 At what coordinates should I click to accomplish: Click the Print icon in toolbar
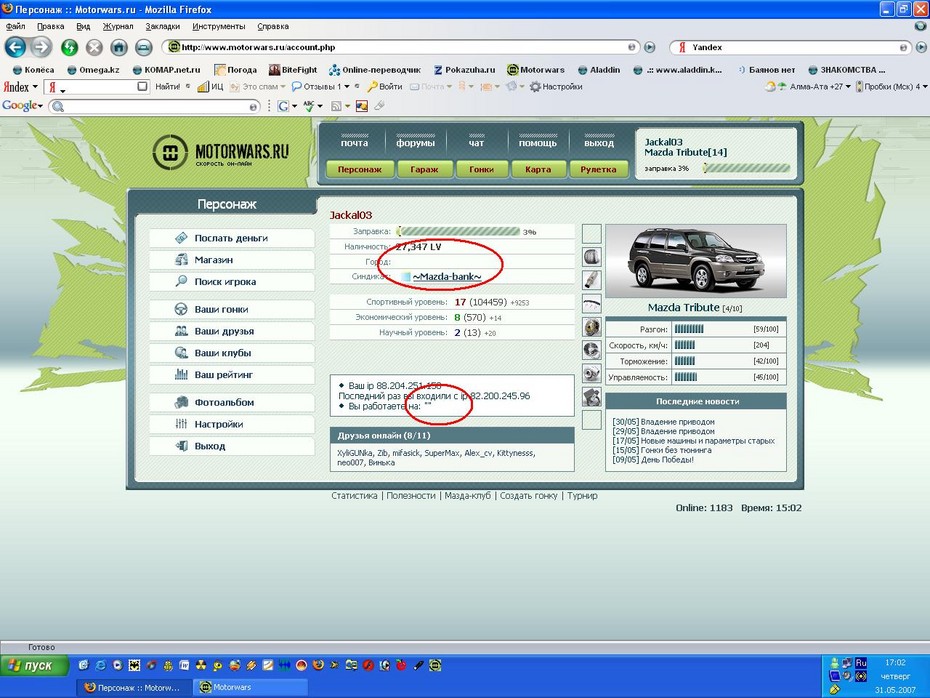(x=144, y=47)
